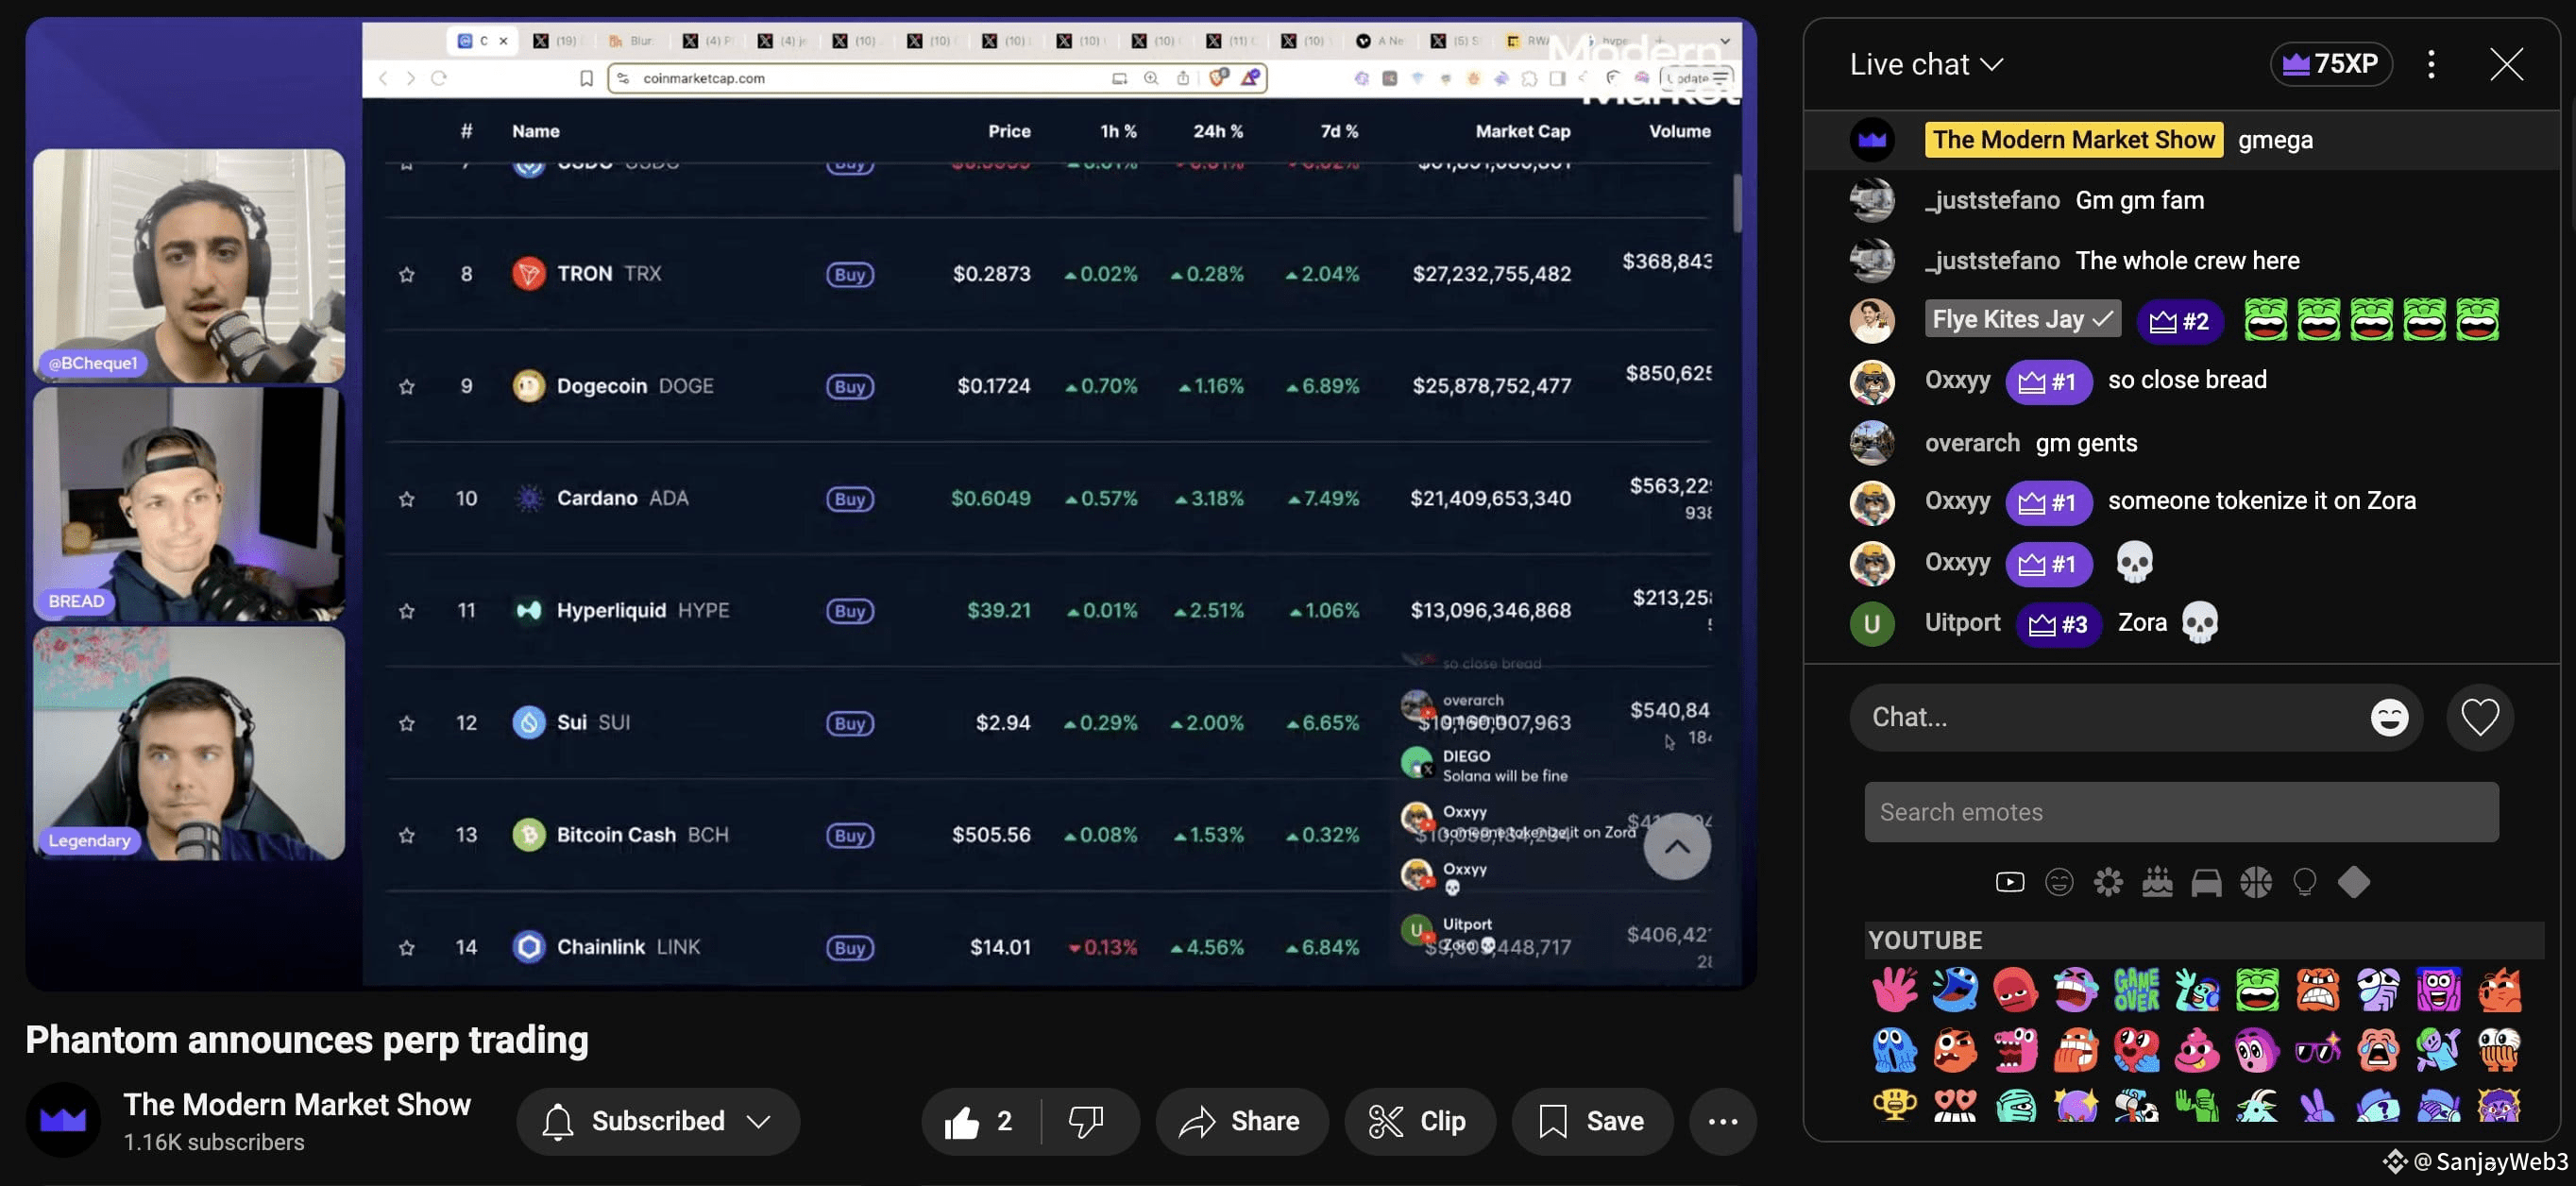Pick the pink waving hand emote
The height and width of the screenshot is (1186, 2576).
[1894, 990]
